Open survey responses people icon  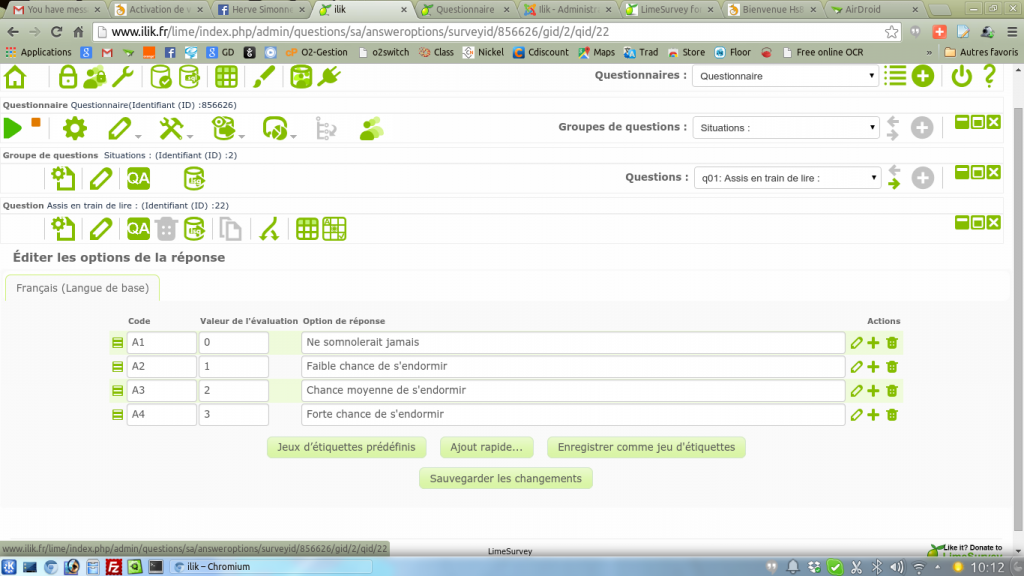point(372,129)
